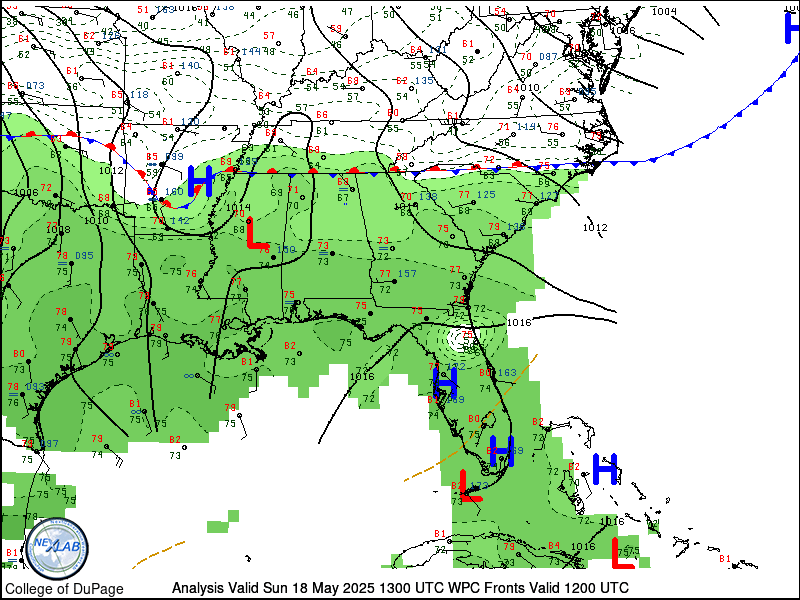Image resolution: width=800 pixels, height=600 pixels.
Task: Select the blue pressure value 125
Action: coord(486,194)
